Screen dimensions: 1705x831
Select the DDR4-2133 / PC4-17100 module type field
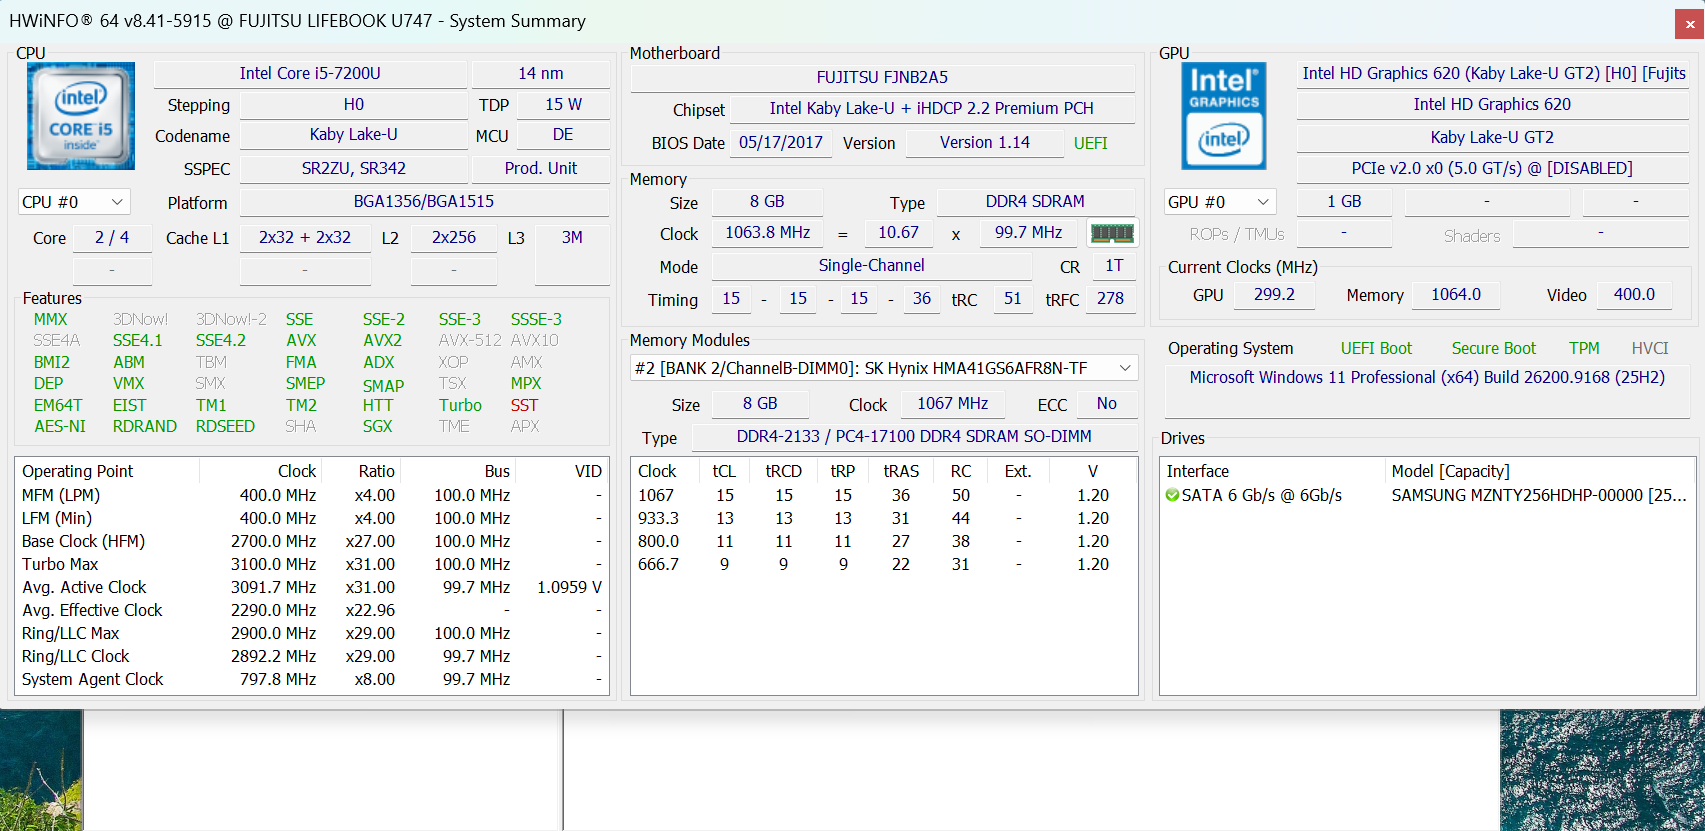click(914, 436)
